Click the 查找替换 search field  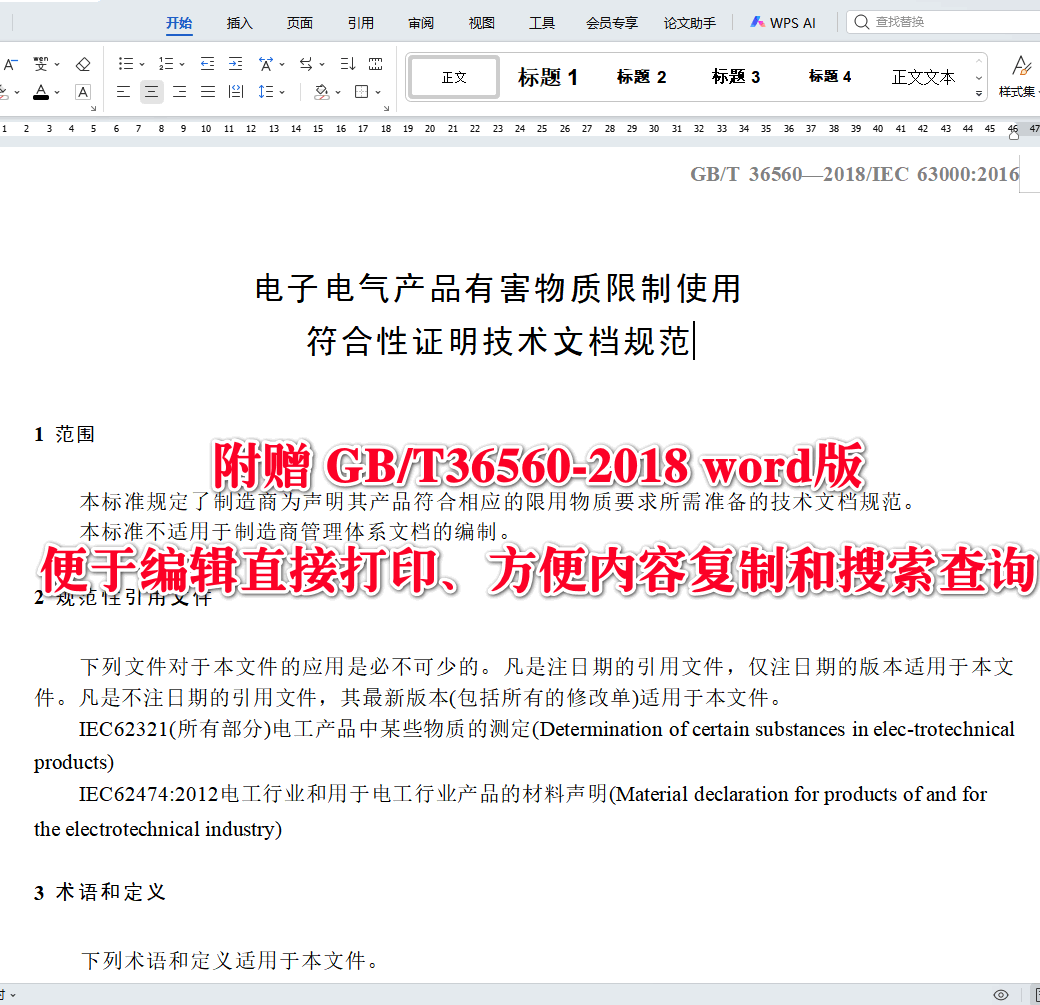944,22
